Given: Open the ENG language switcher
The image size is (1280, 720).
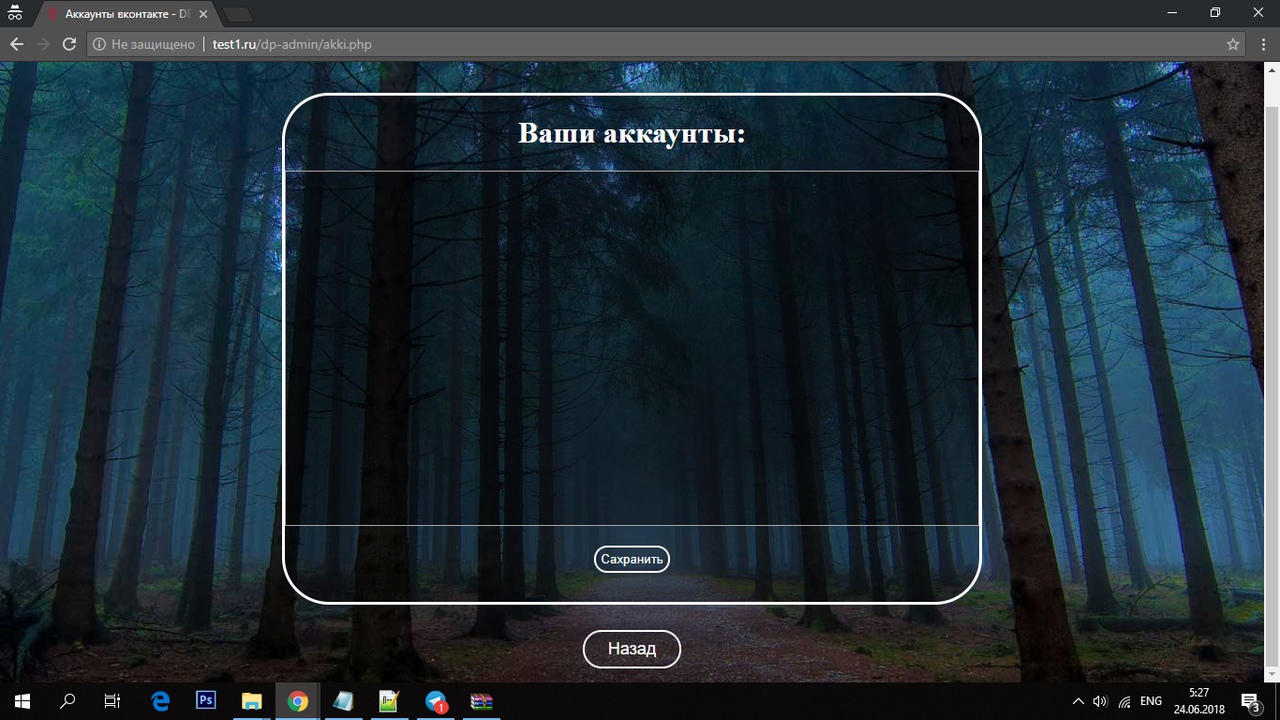Looking at the screenshot, I should (x=1151, y=701).
